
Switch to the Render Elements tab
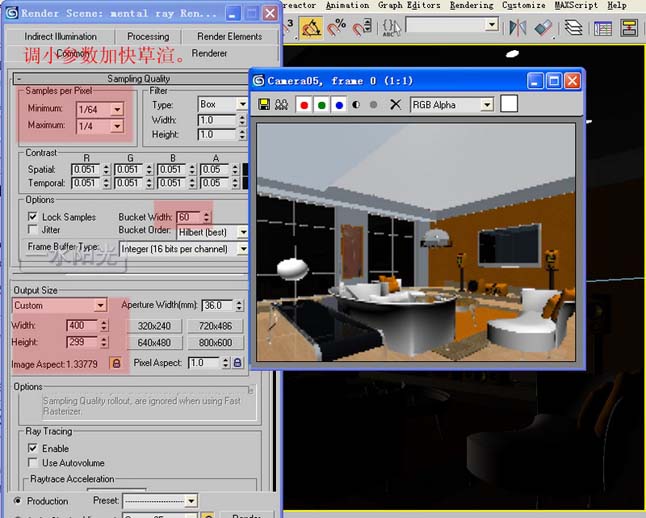point(229,37)
